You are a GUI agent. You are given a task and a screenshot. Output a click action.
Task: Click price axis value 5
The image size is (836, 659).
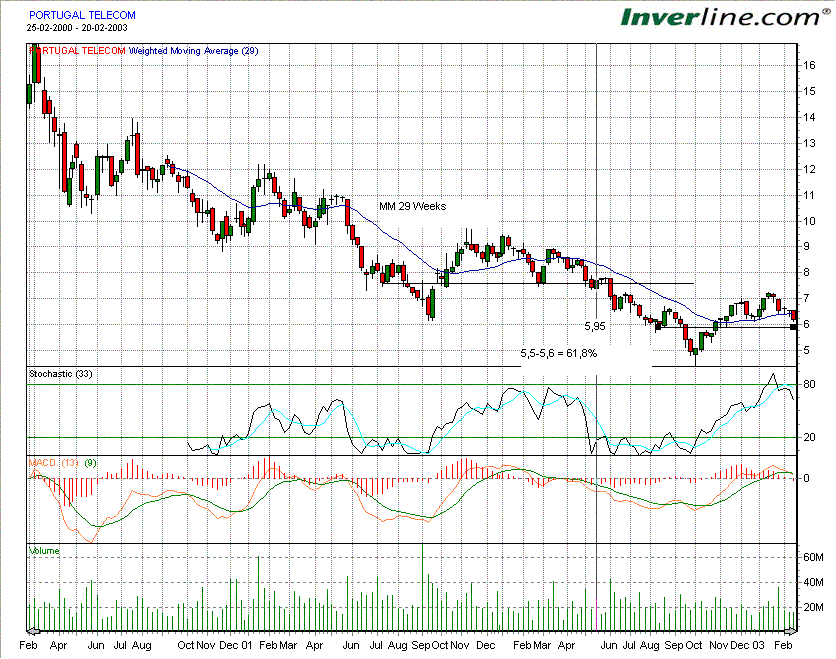point(806,350)
